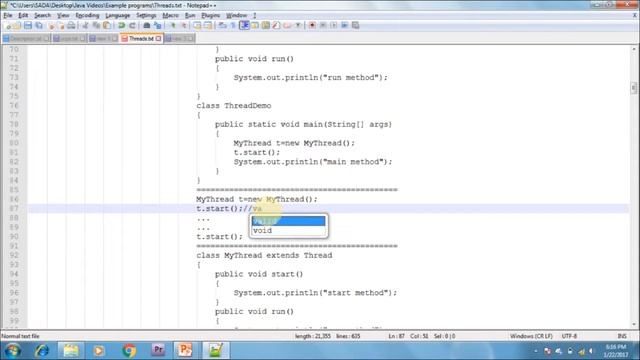Image resolution: width=640 pixels, height=360 pixels.
Task: Open the View menu
Action: pos(63,16)
